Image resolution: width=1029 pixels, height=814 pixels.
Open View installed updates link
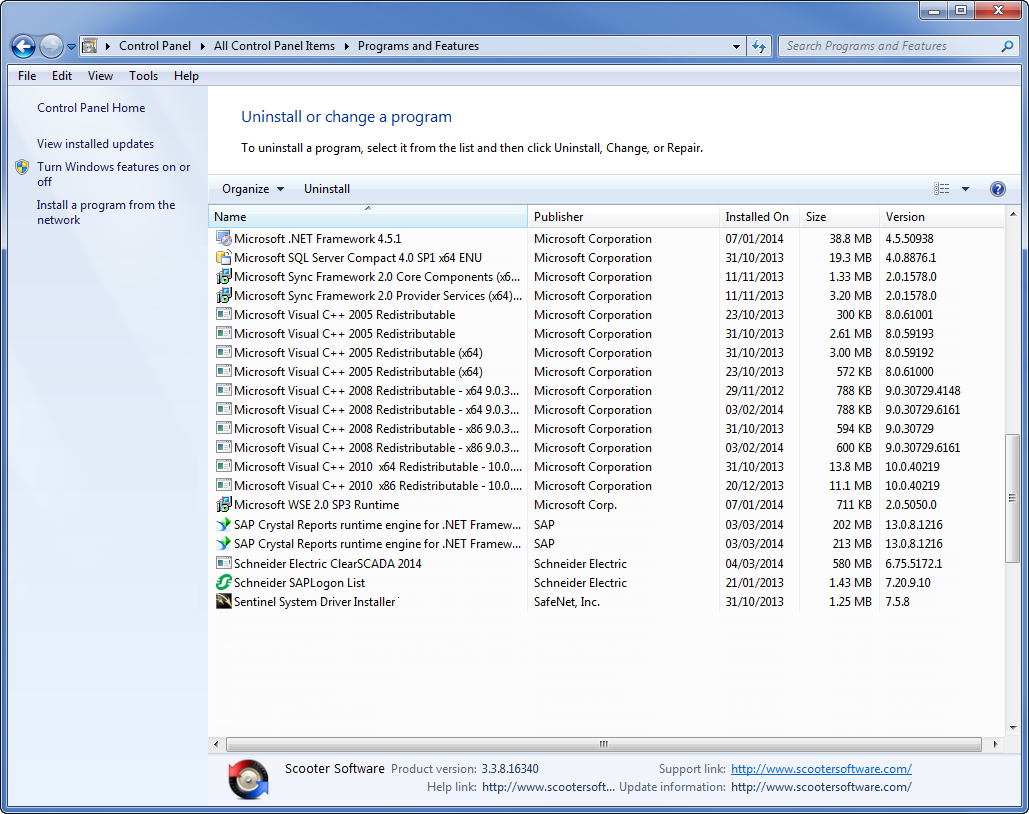96,144
